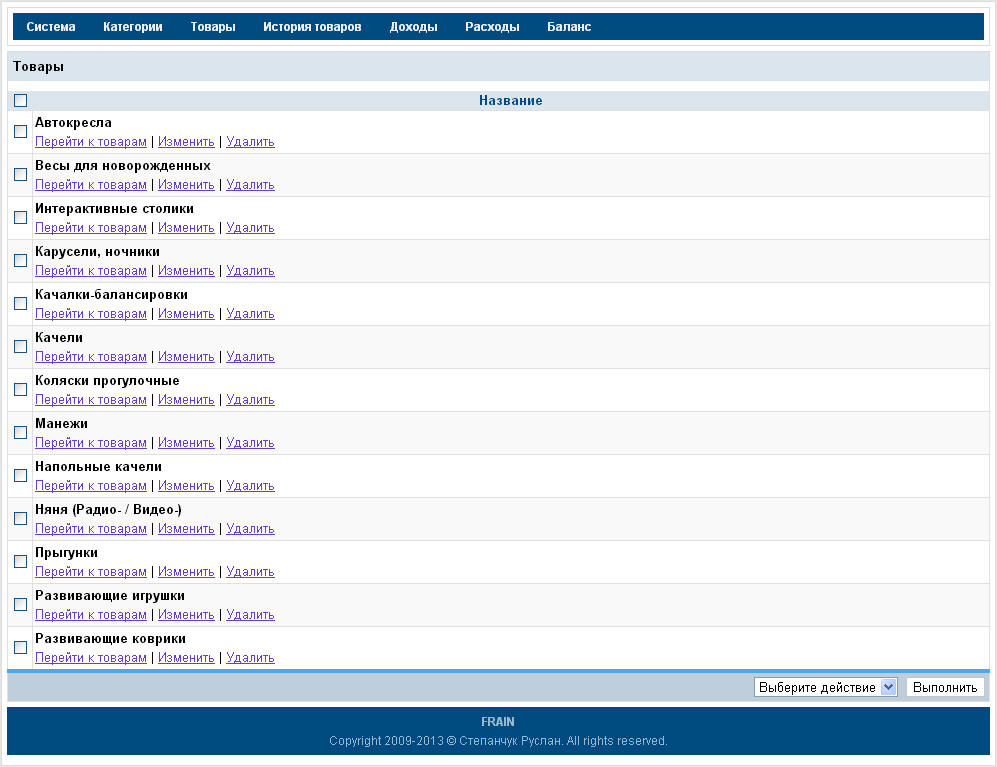Click Изменить for Качалки-балансировки
The width and height of the screenshot is (997, 767).
point(186,314)
